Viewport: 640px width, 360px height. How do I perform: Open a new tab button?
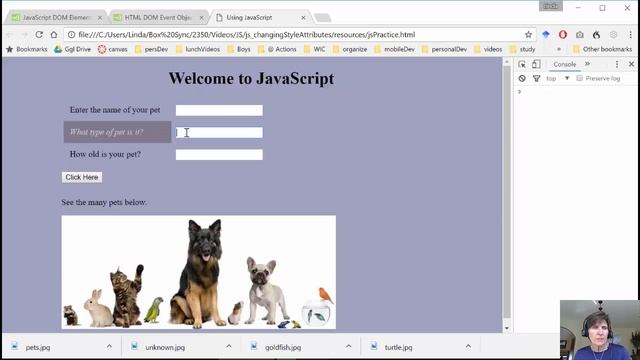(x=322, y=18)
